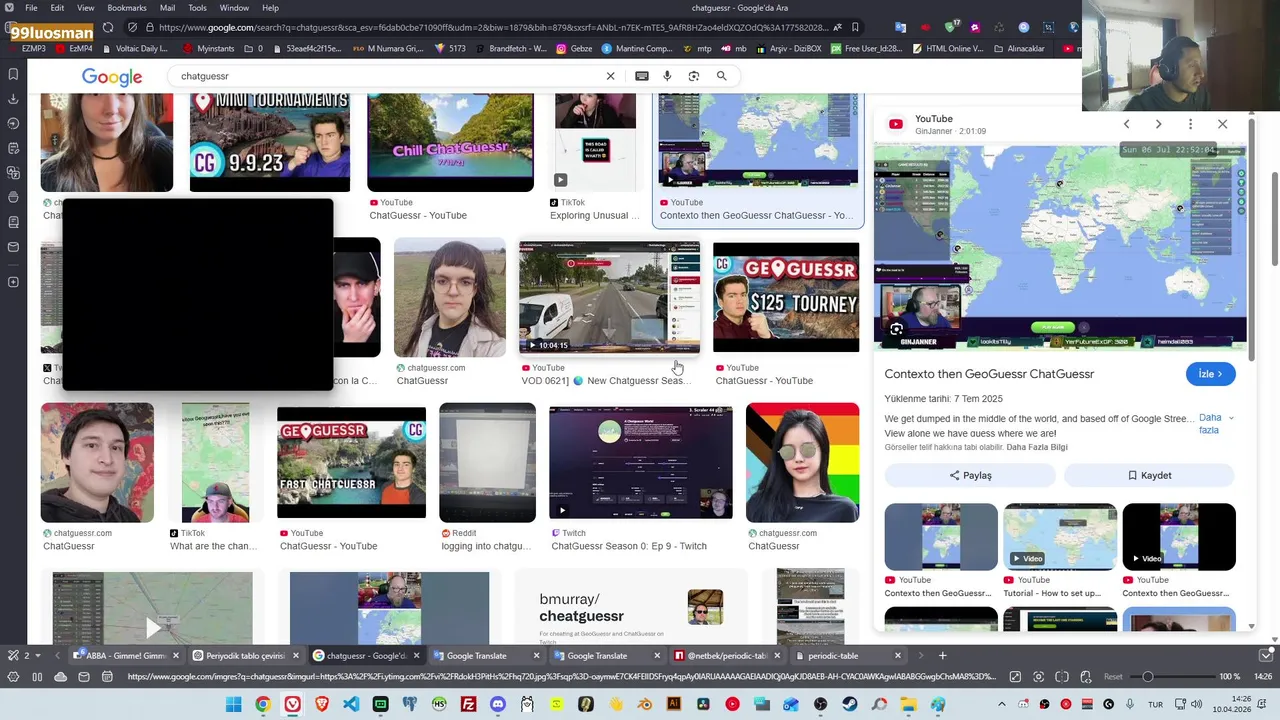Open the Gebze bookmark
Screen dimensions: 1280x720
point(574,48)
